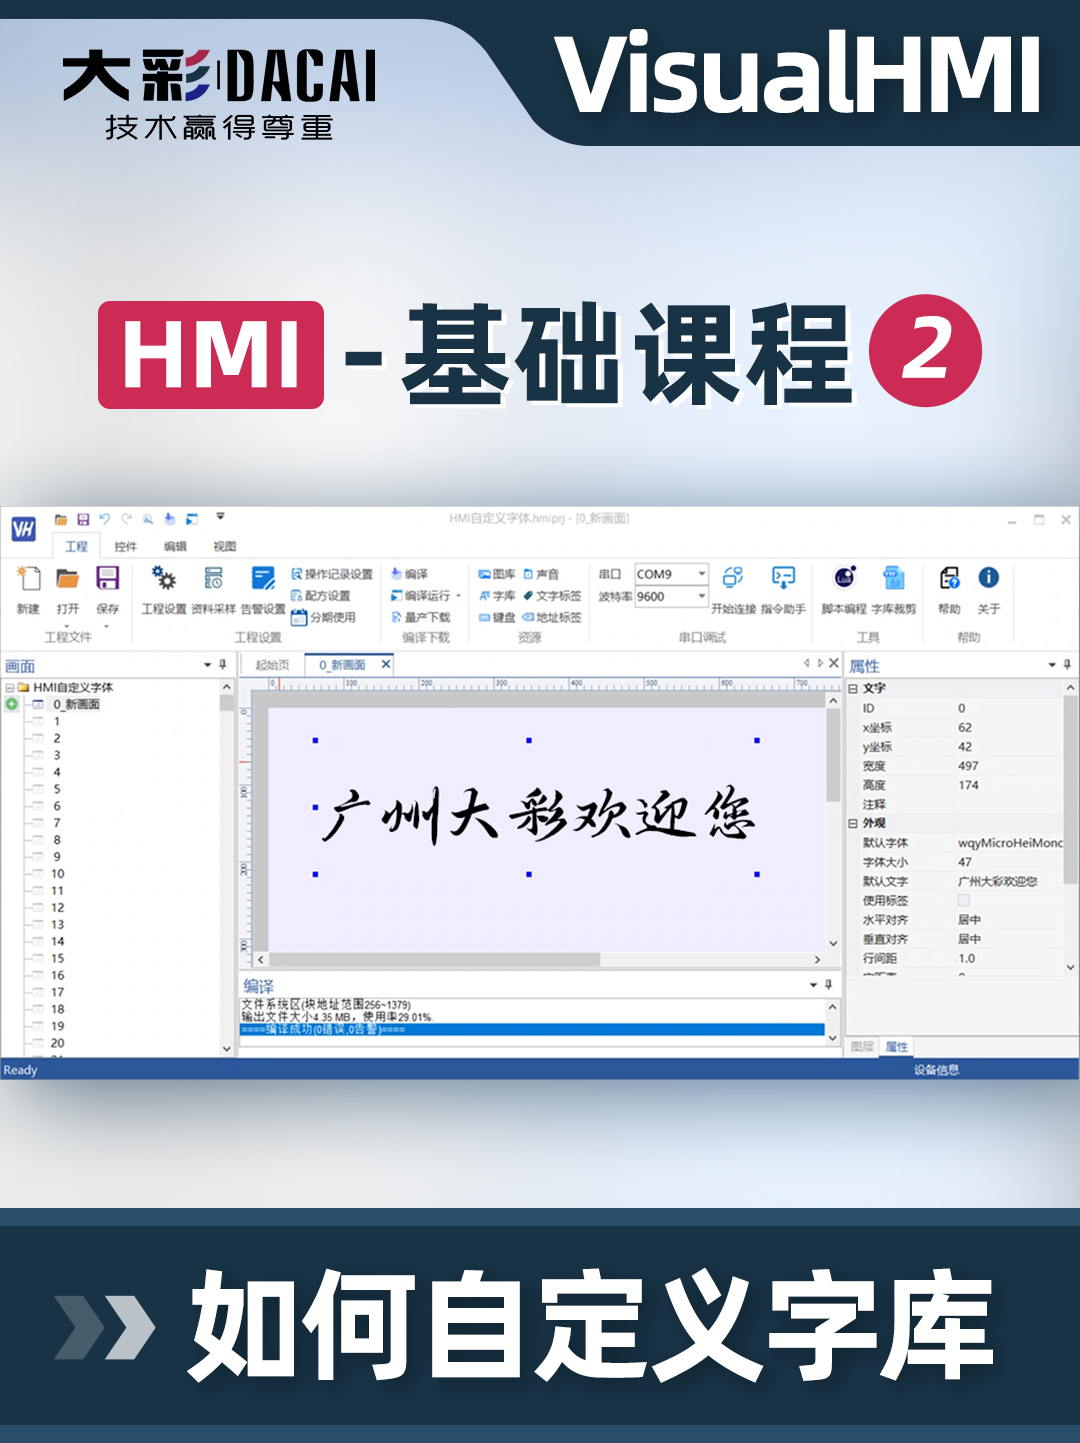The width and height of the screenshot is (1080, 1443).
Task: Click 分期使用 calendar item
Action: (x=323, y=617)
